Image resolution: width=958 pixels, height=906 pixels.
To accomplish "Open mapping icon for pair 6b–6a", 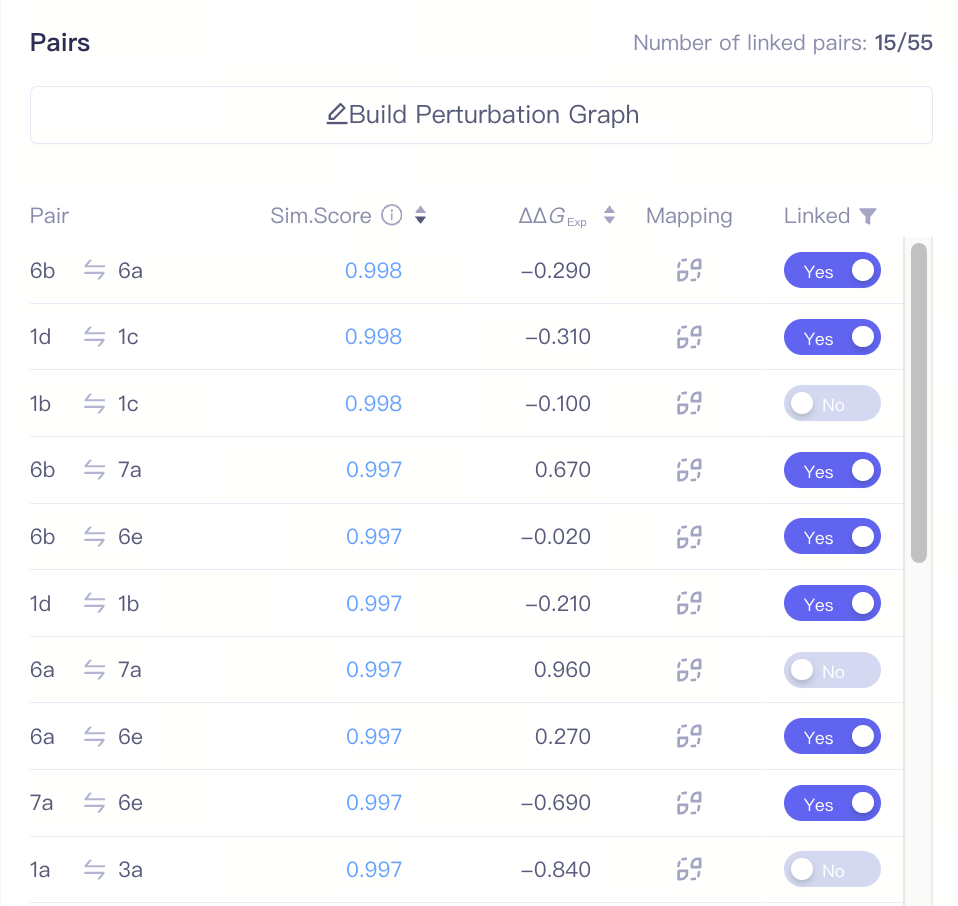I will (689, 270).
